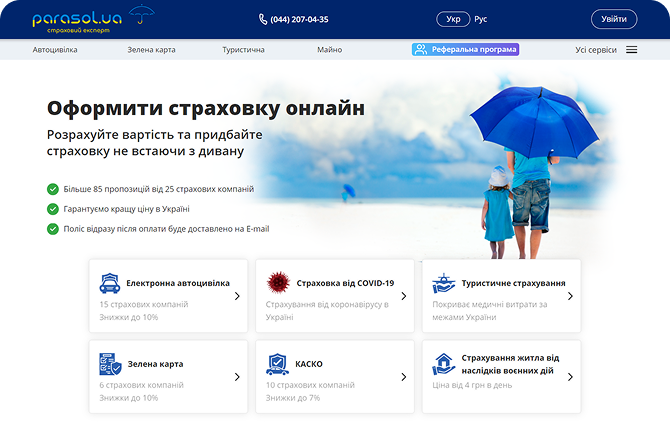This screenshot has height=440, width=670.
Task: Click text Страхування від коронавірусу в Україні
Action: point(327,311)
